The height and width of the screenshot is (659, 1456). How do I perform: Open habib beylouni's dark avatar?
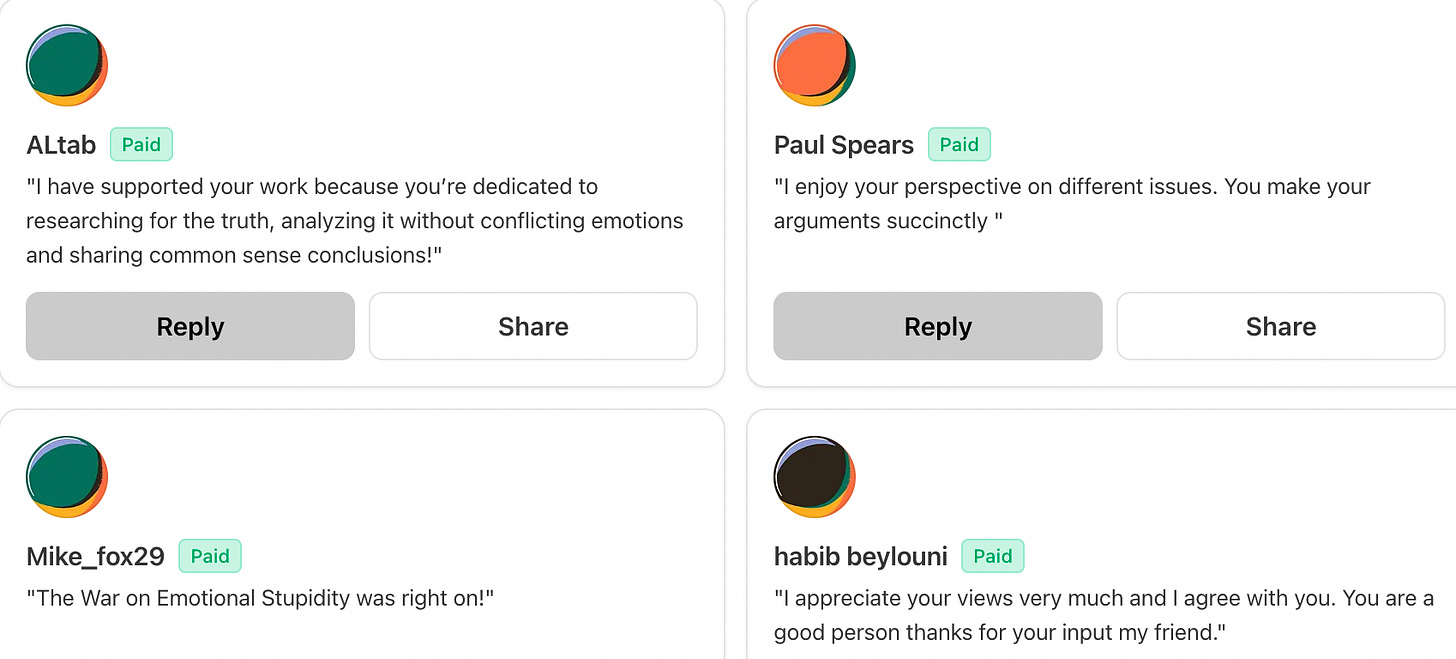814,477
